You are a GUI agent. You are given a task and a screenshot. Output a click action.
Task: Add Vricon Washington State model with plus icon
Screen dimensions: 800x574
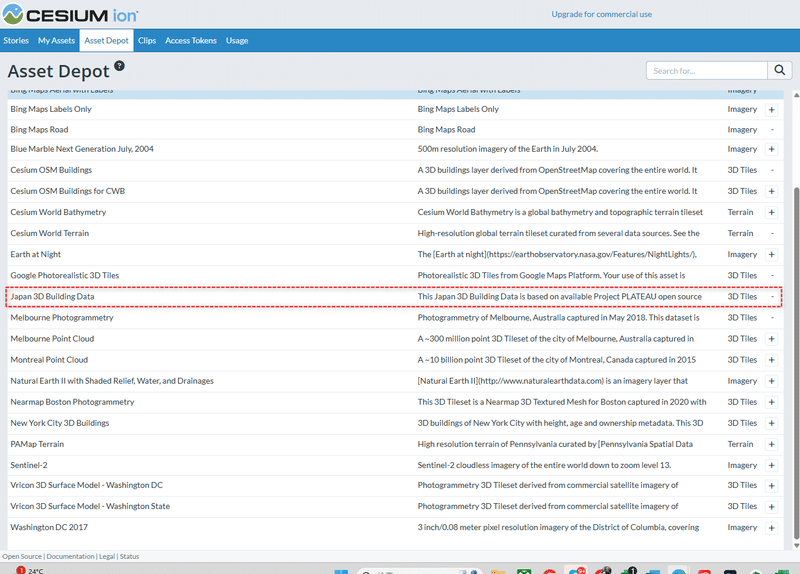click(771, 507)
